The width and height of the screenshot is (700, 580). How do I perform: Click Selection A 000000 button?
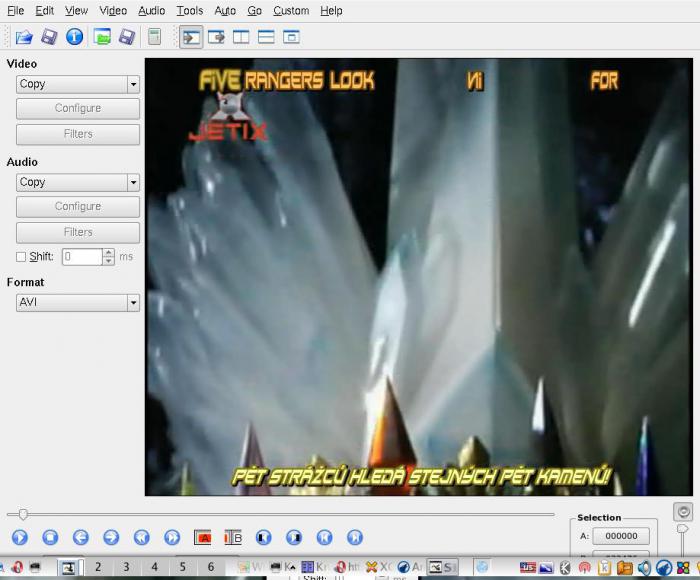click(x=621, y=536)
